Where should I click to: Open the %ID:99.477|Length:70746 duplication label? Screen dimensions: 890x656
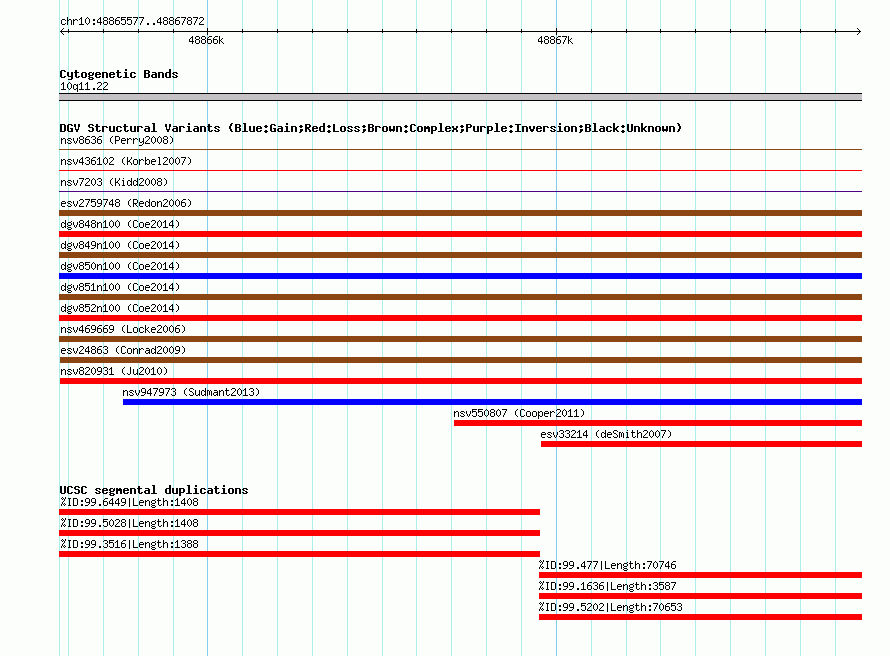[x=607, y=565]
